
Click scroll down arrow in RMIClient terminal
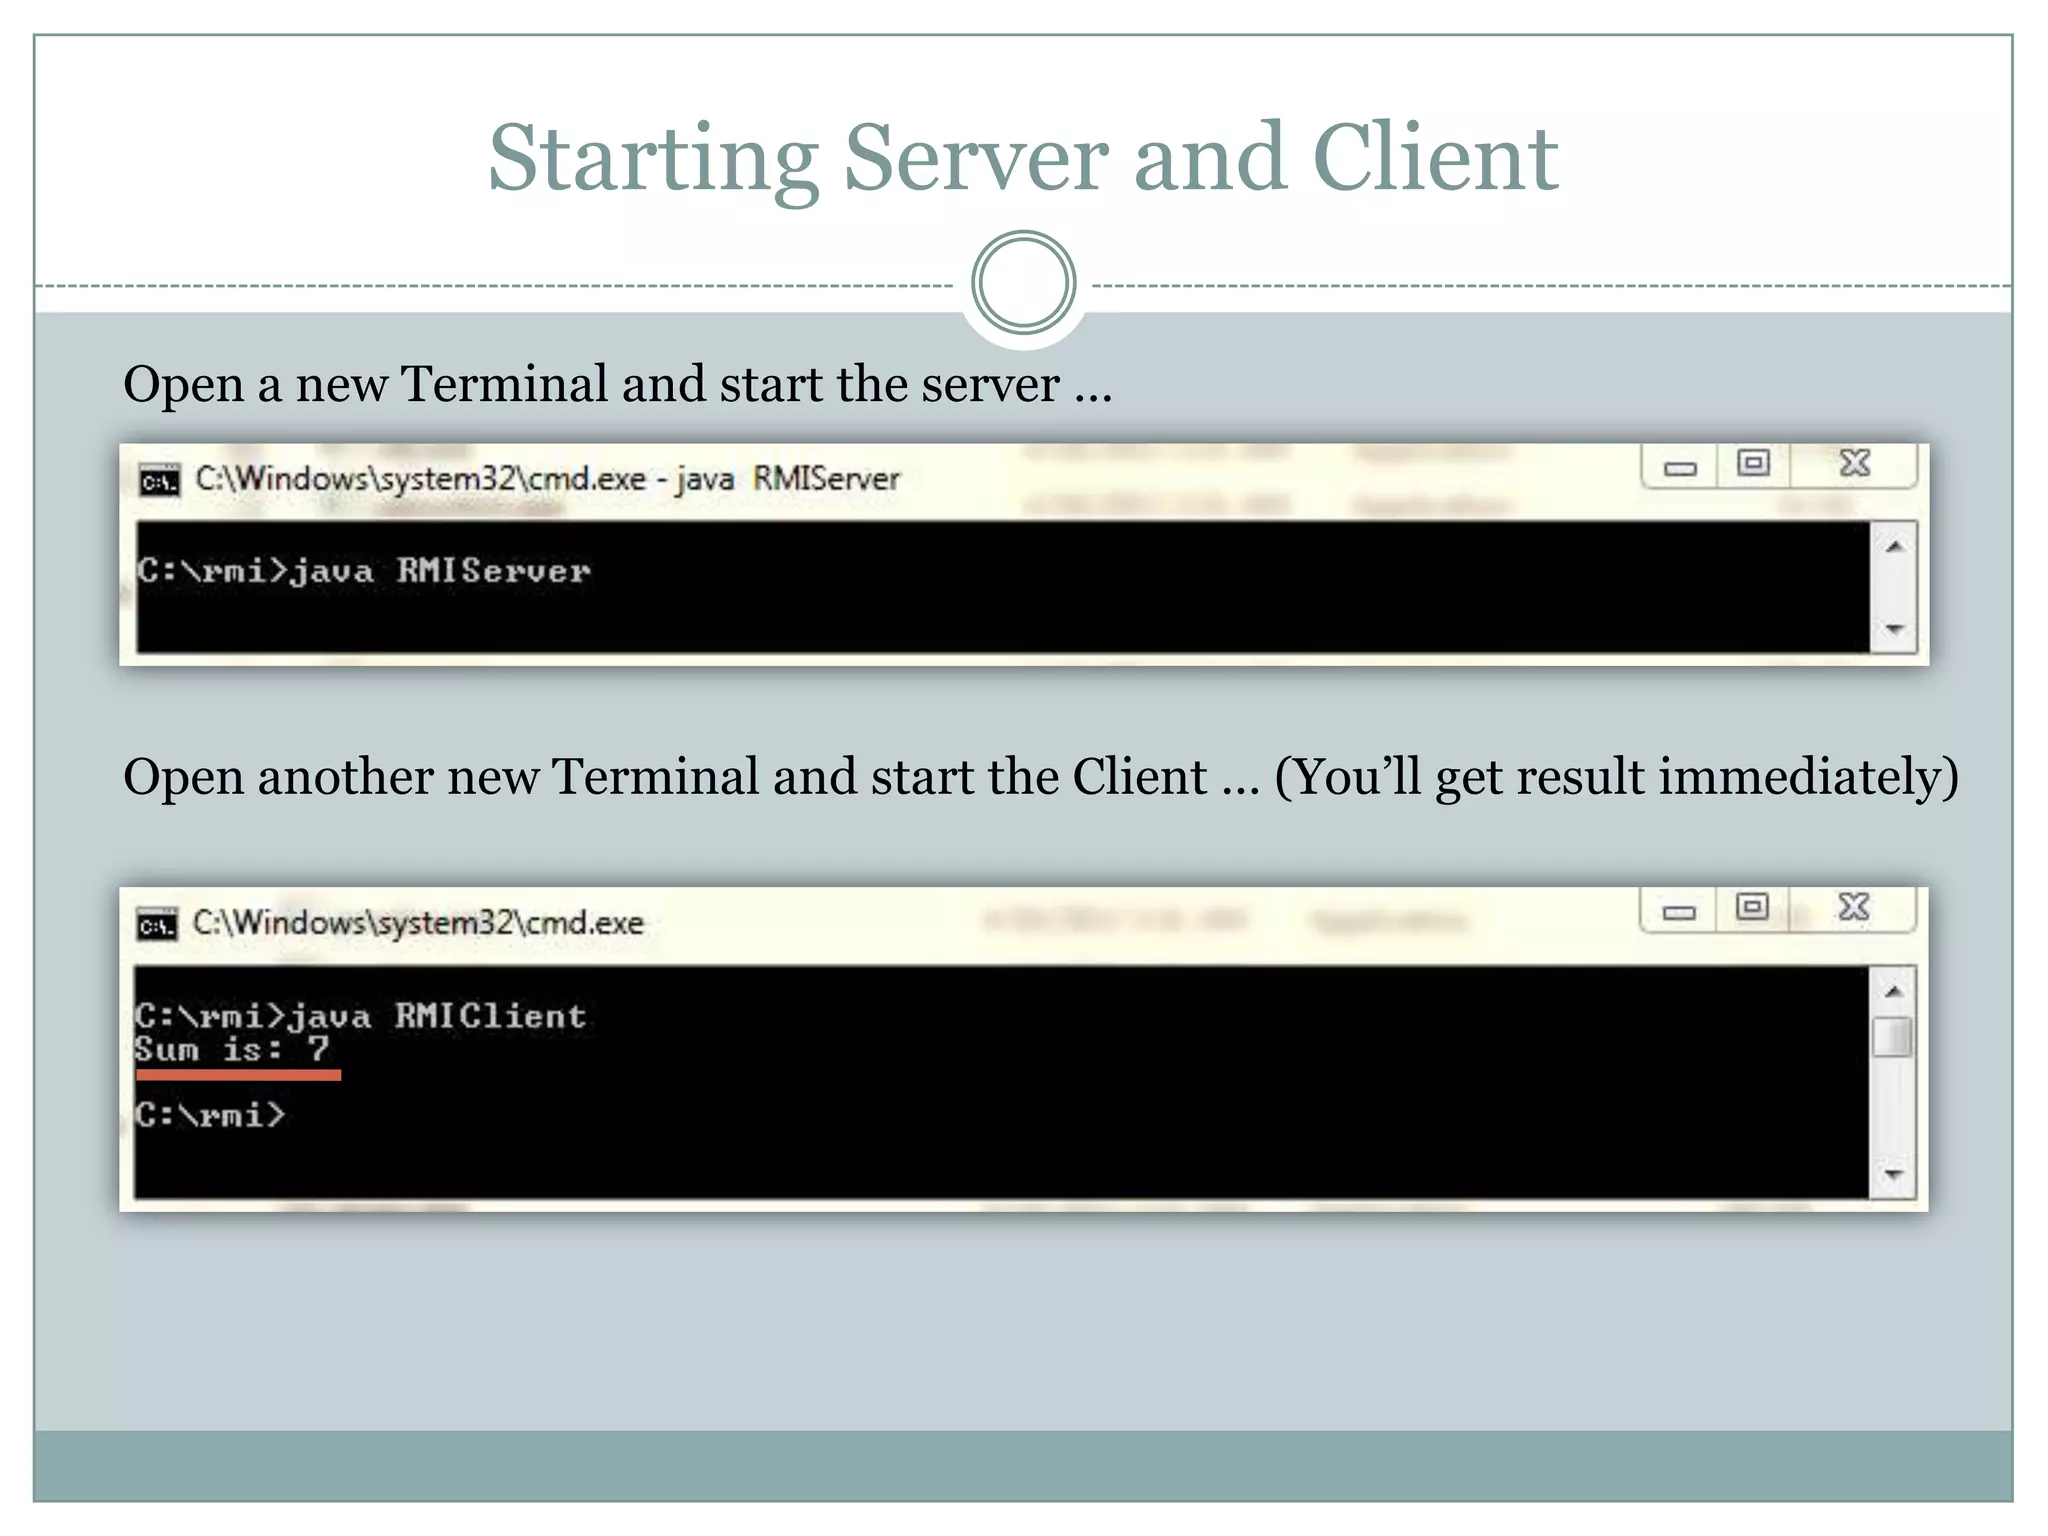coord(1893,1174)
